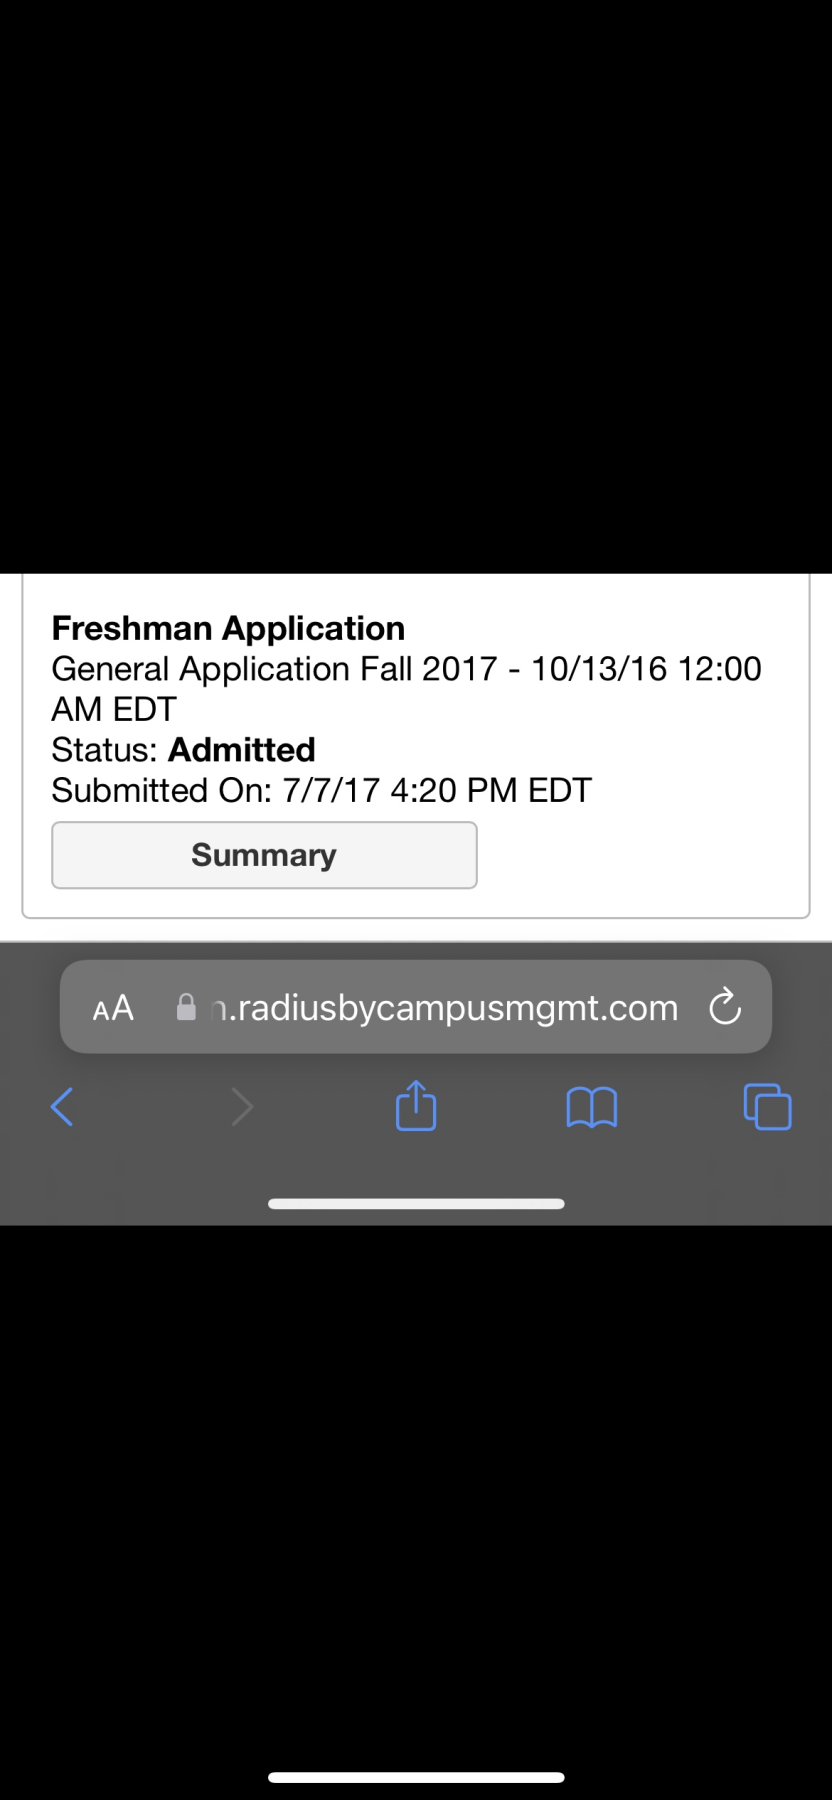Show all open tabs icon

coord(768,1107)
